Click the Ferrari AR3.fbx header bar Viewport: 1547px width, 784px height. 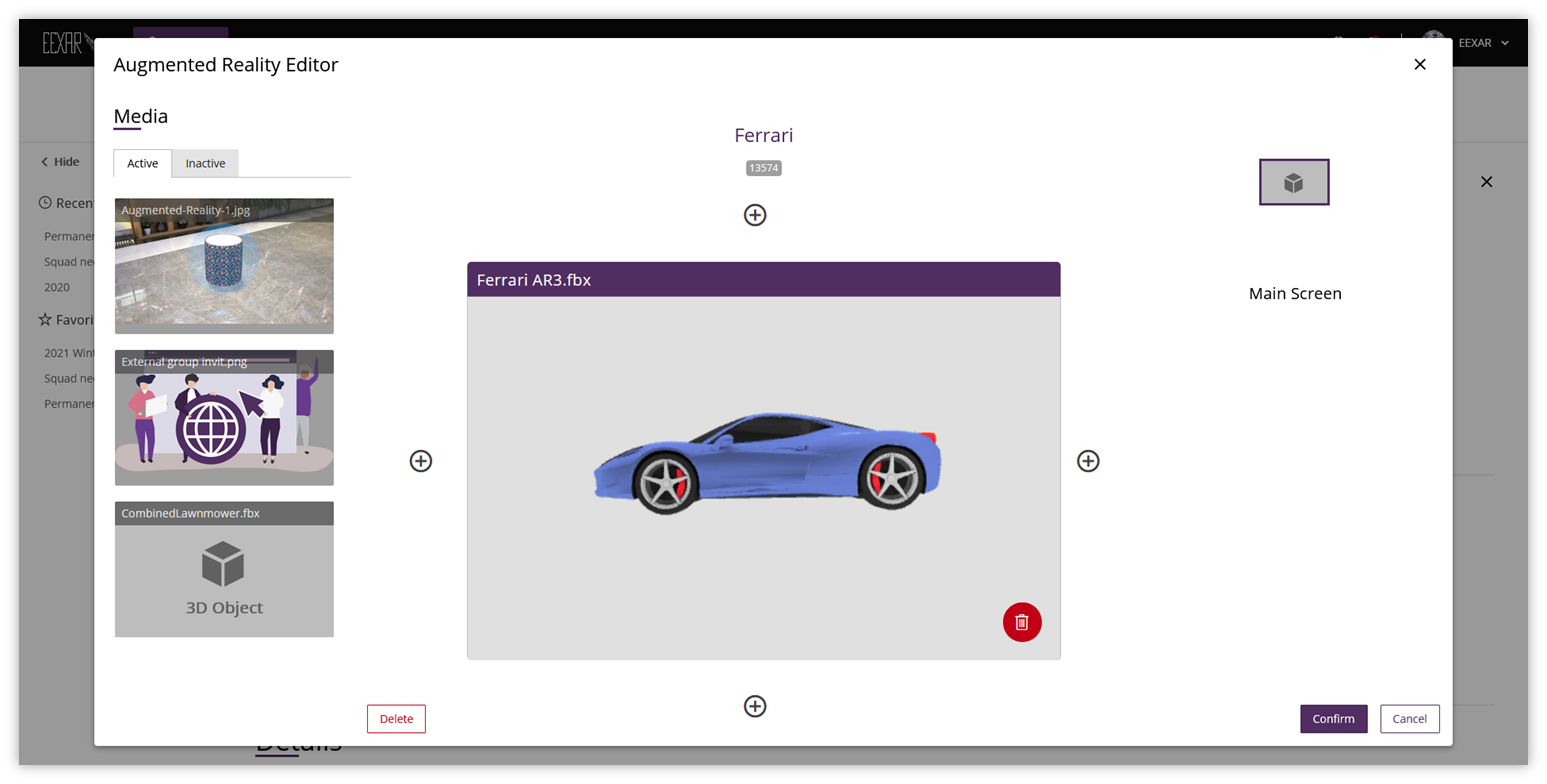pos(763,280)
